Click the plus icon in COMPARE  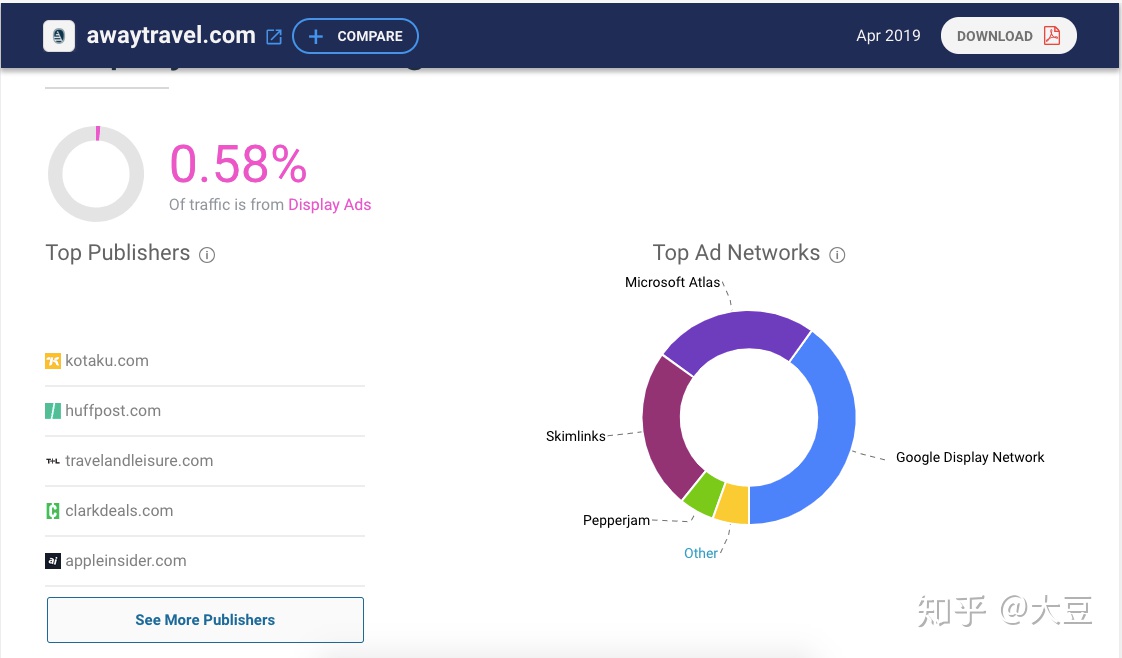point(316,36)
